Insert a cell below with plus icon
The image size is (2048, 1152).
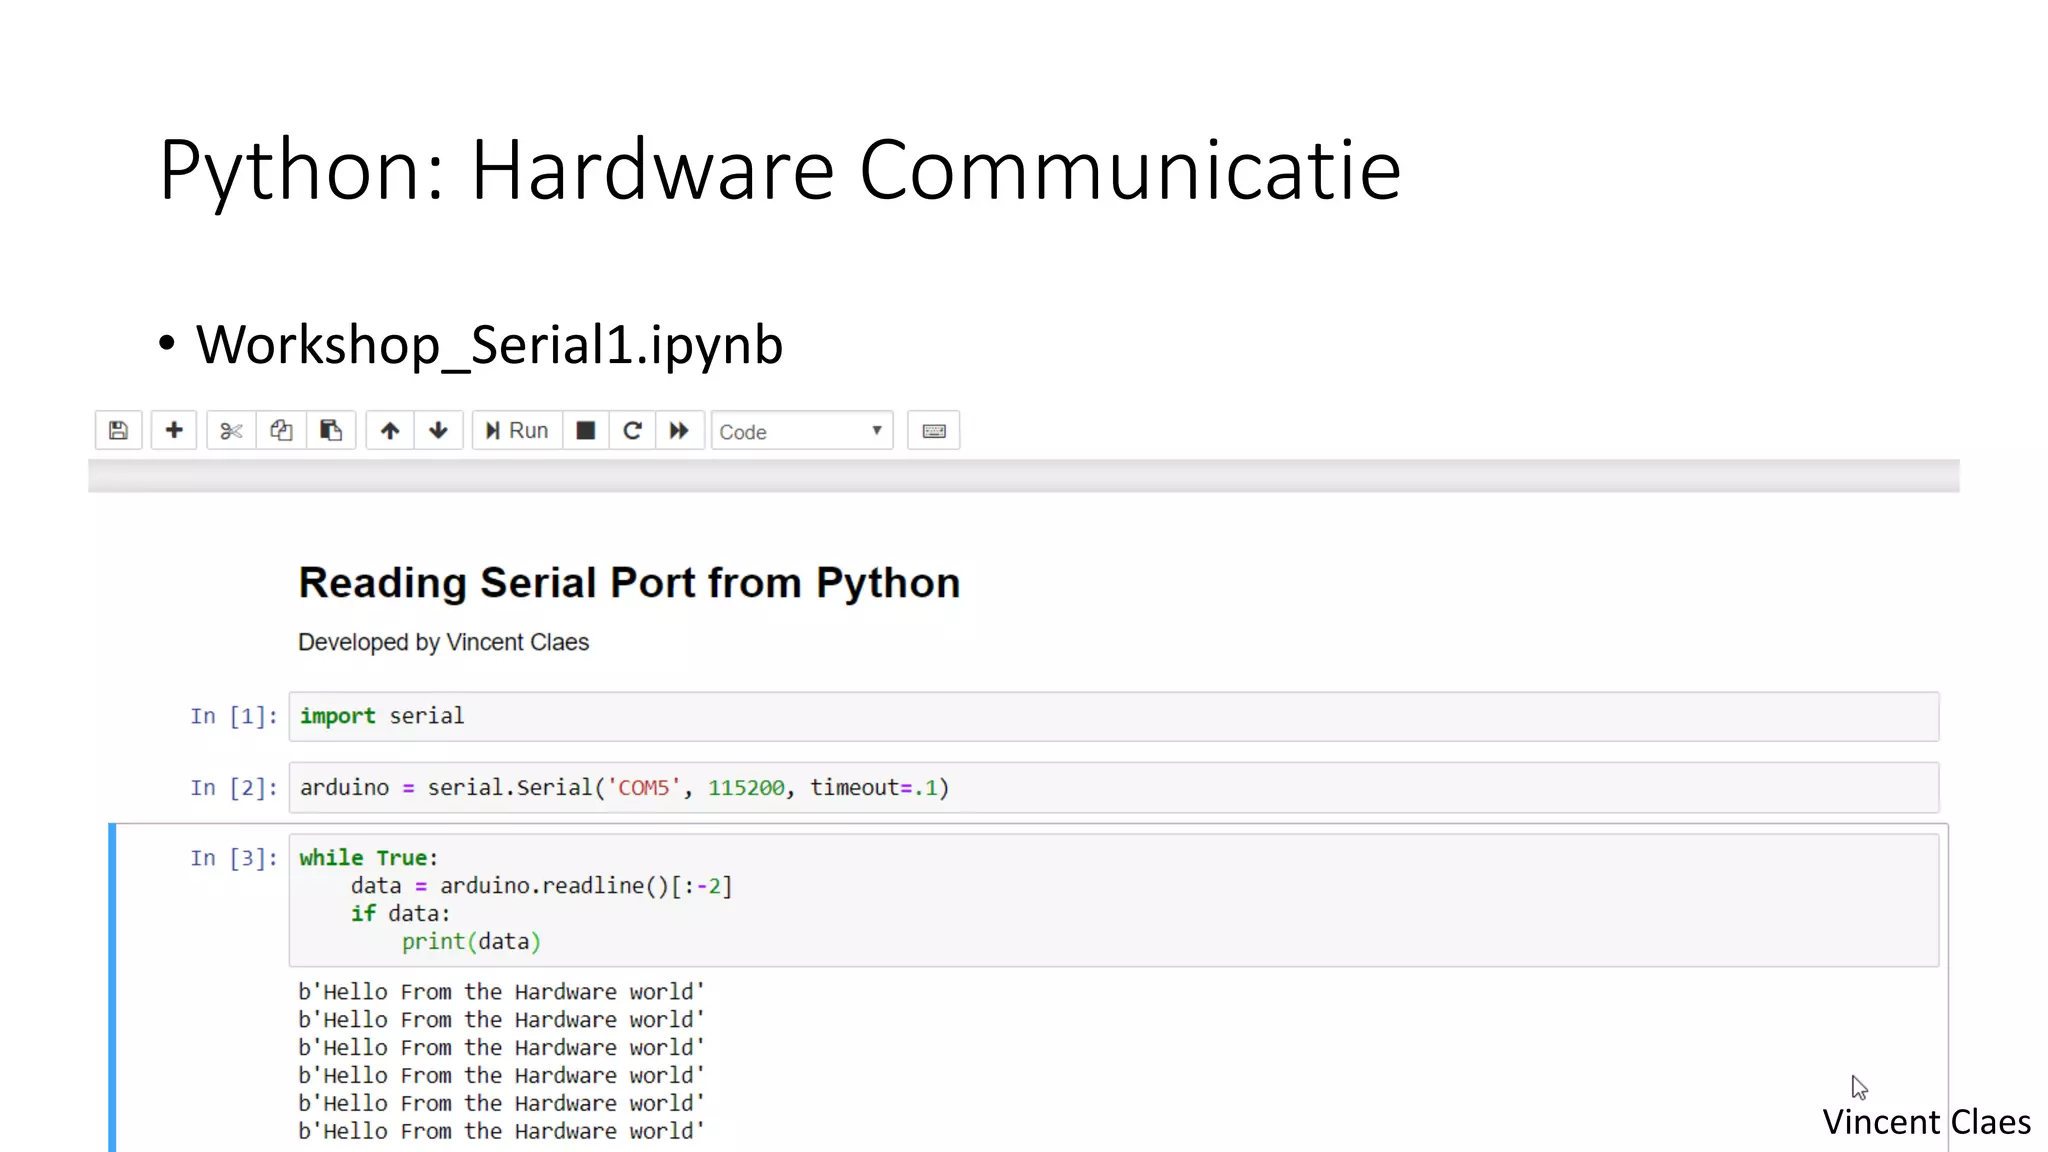click(x=174, y=431)
